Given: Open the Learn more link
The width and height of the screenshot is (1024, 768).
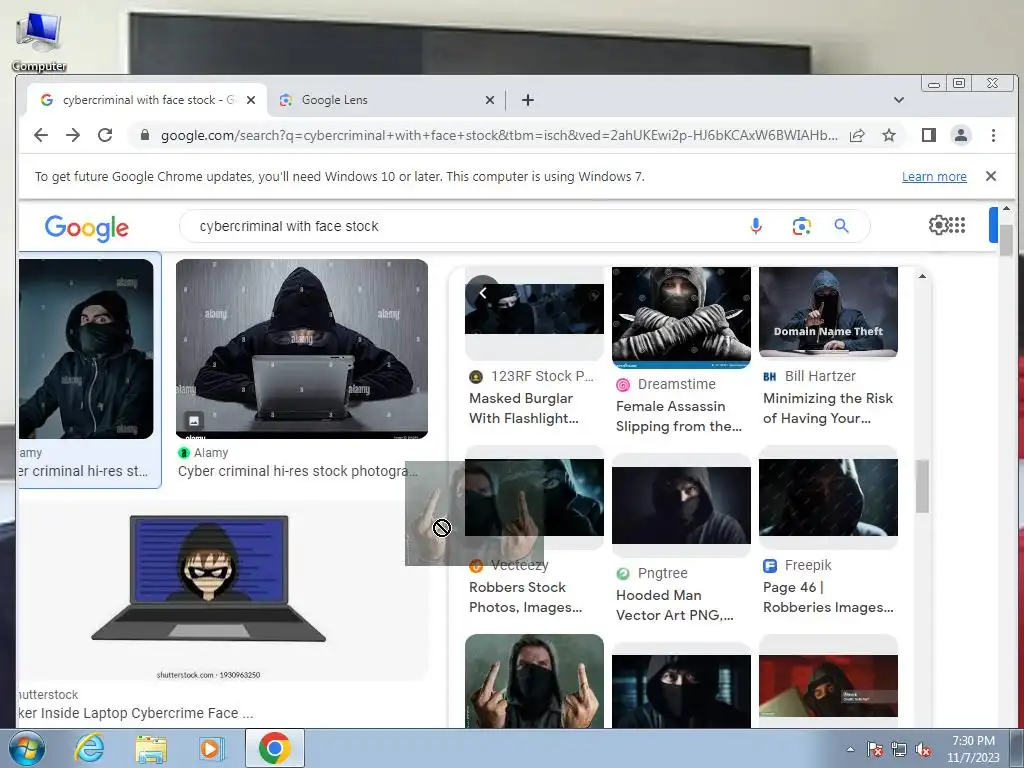Looking at the screenshot, I should tap(934, 176).
